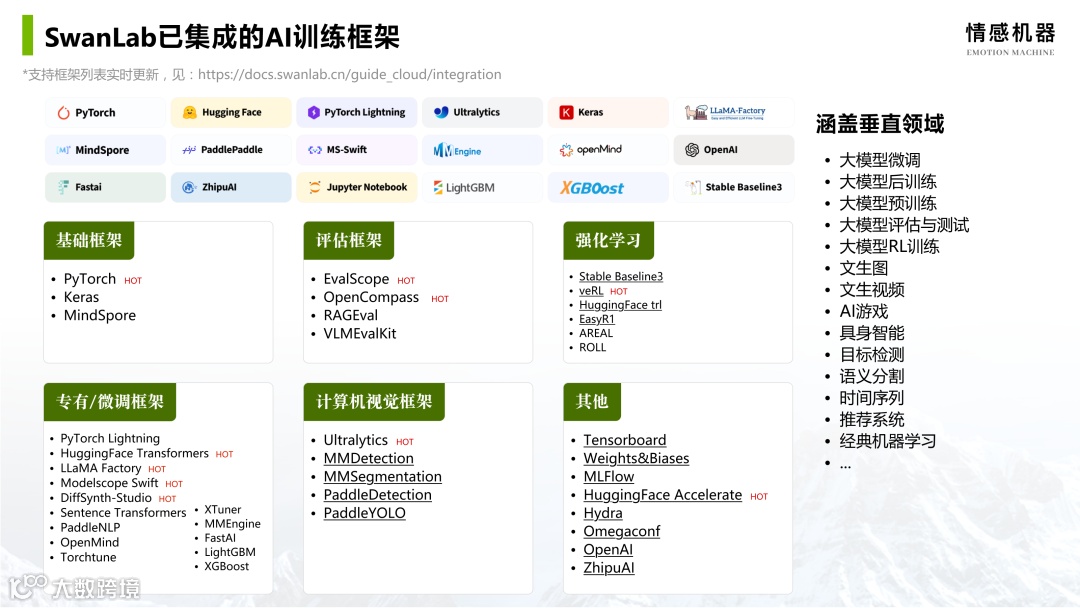Click the ZhipuAI round logo
This screenshot has width=1080, height=608.
[189, 187]
